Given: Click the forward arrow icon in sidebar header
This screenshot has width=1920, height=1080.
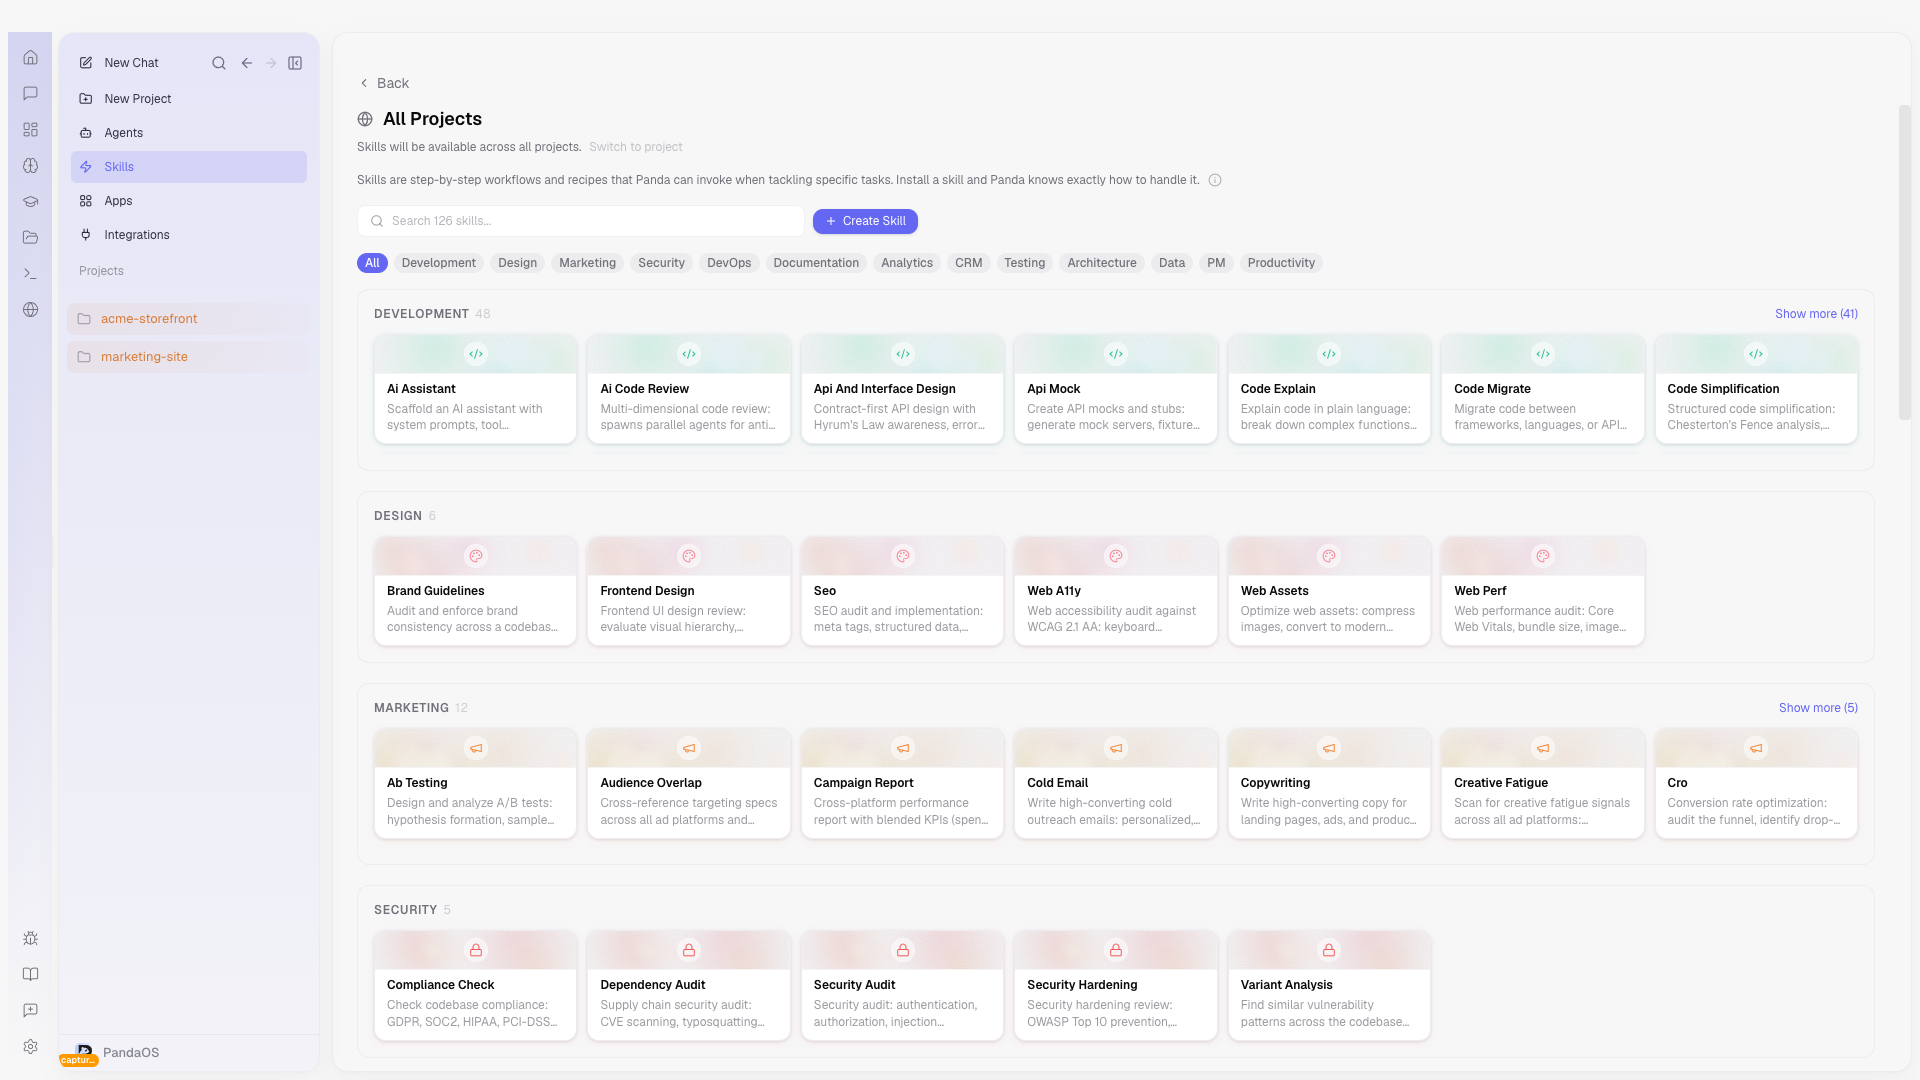Looking at the screenshot, I should pyautogui.click(x=271, y=63).
